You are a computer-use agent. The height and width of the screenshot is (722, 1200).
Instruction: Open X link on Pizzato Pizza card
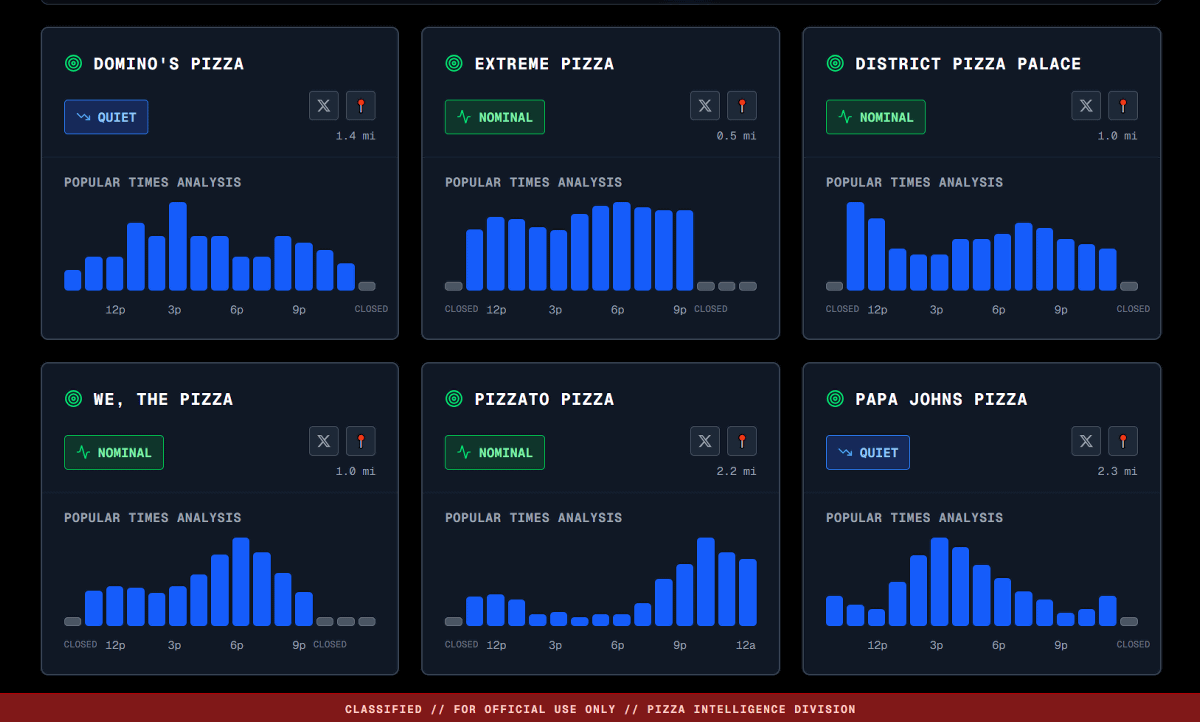(x=705, y=441)
